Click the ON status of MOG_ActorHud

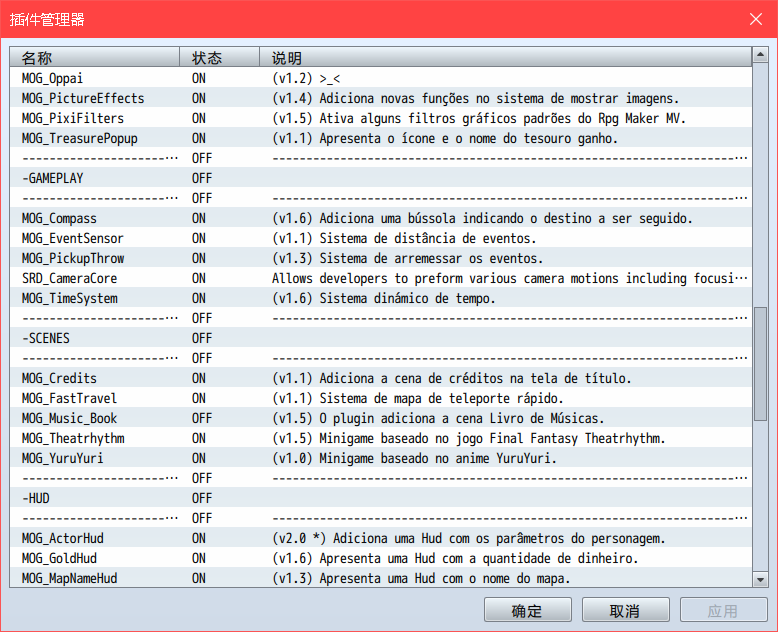click(x=199, y=538)
